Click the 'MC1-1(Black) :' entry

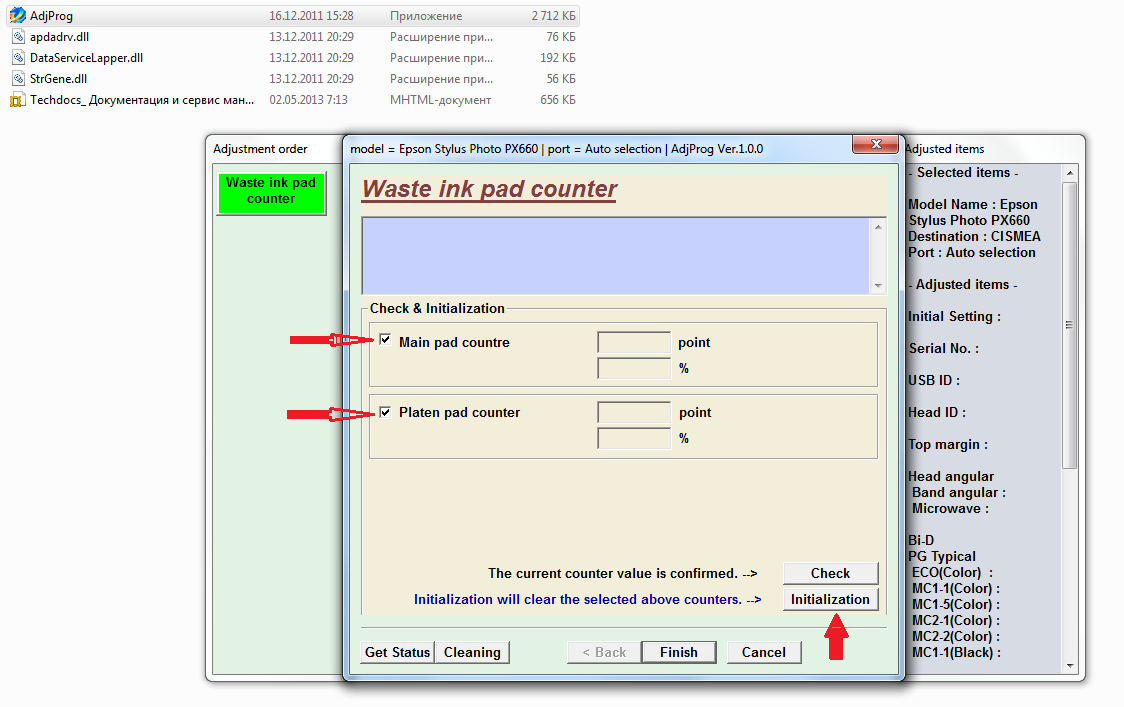[x=956, y=653]
